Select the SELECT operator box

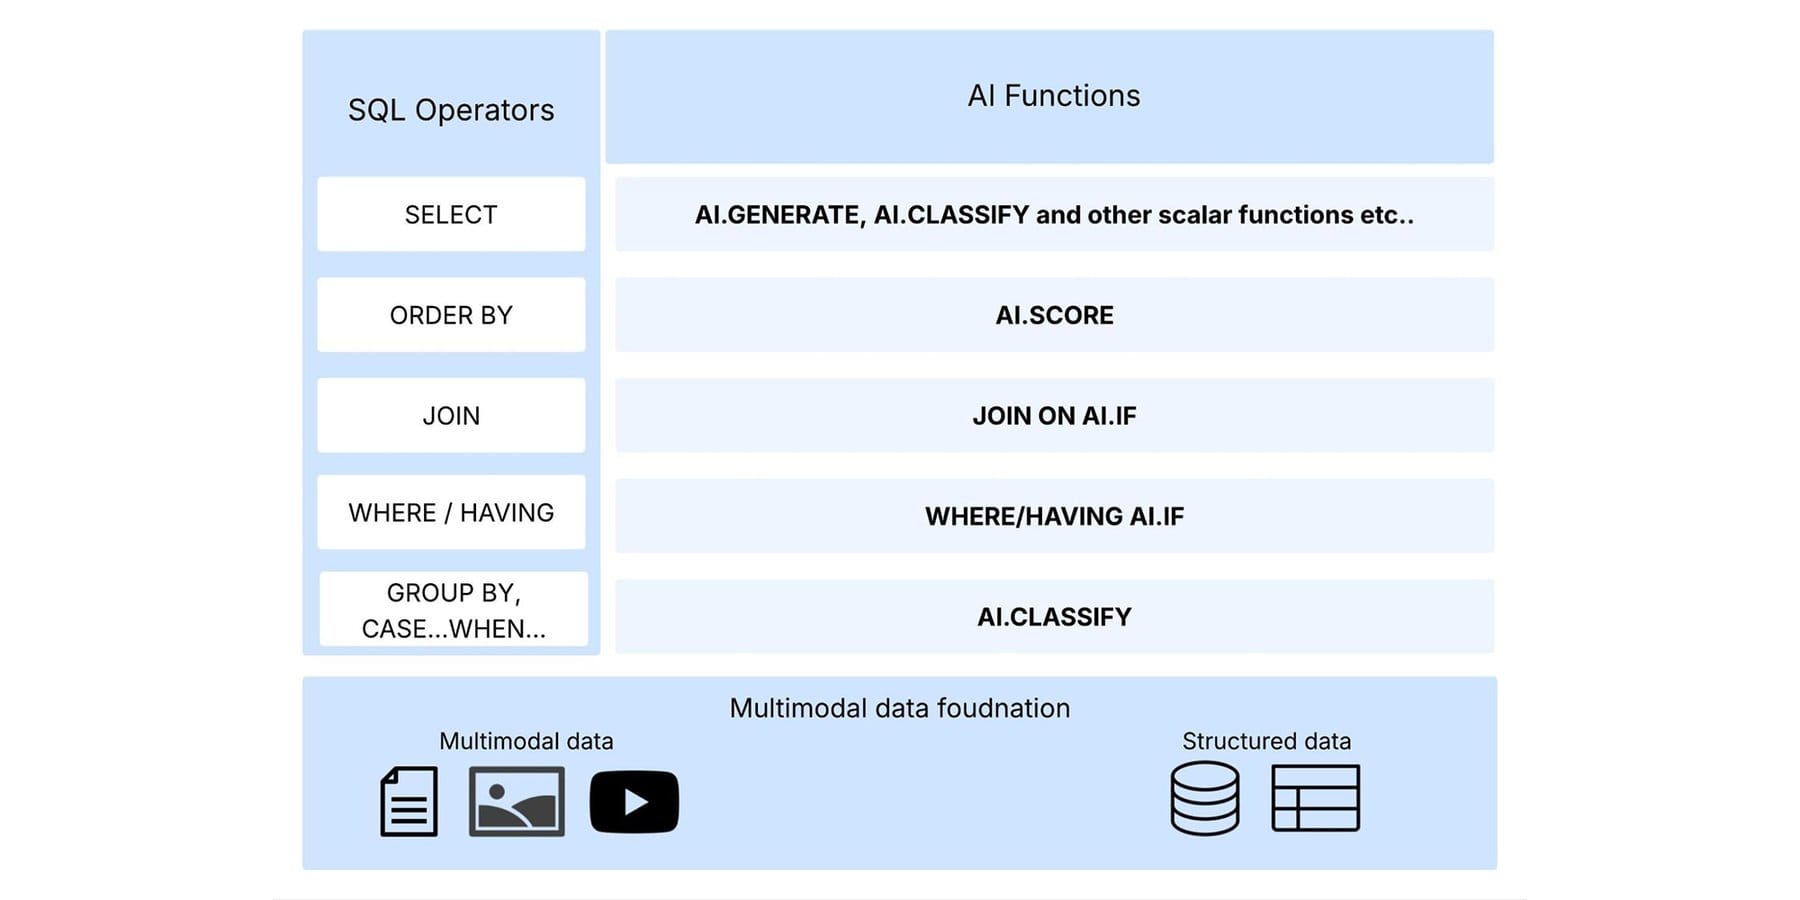(451, 214)
